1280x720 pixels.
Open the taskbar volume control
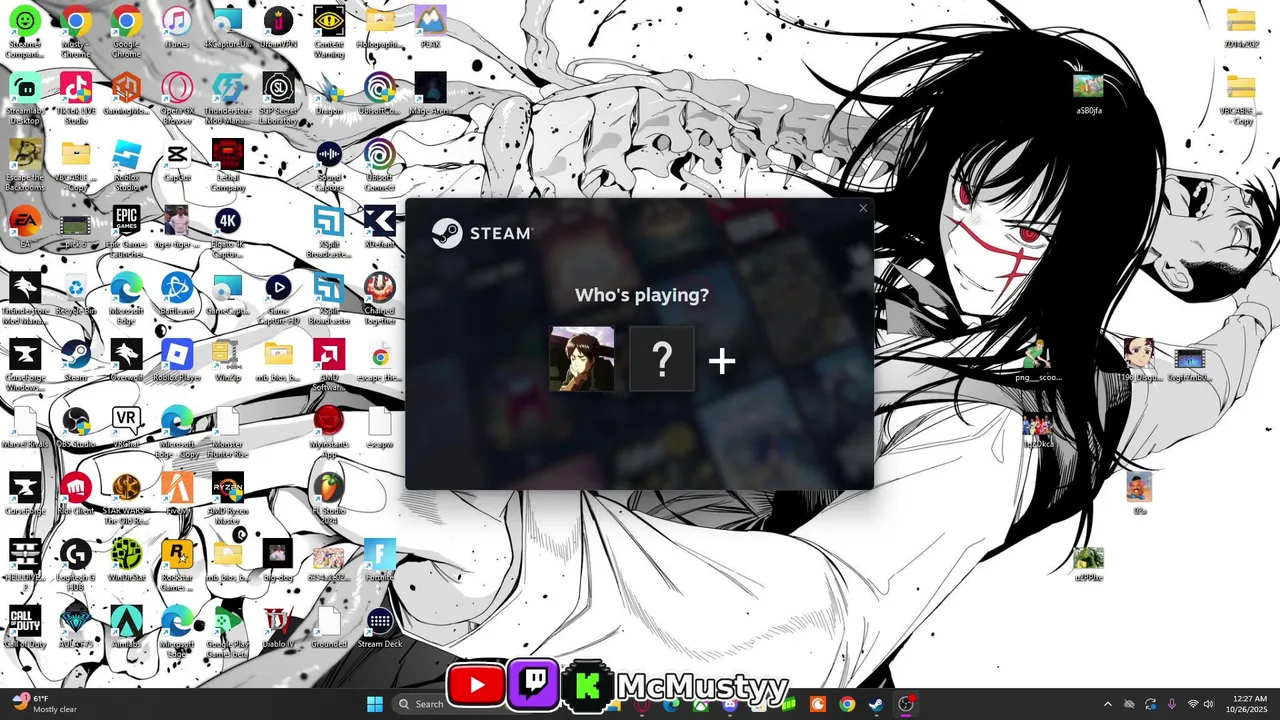1208,704
